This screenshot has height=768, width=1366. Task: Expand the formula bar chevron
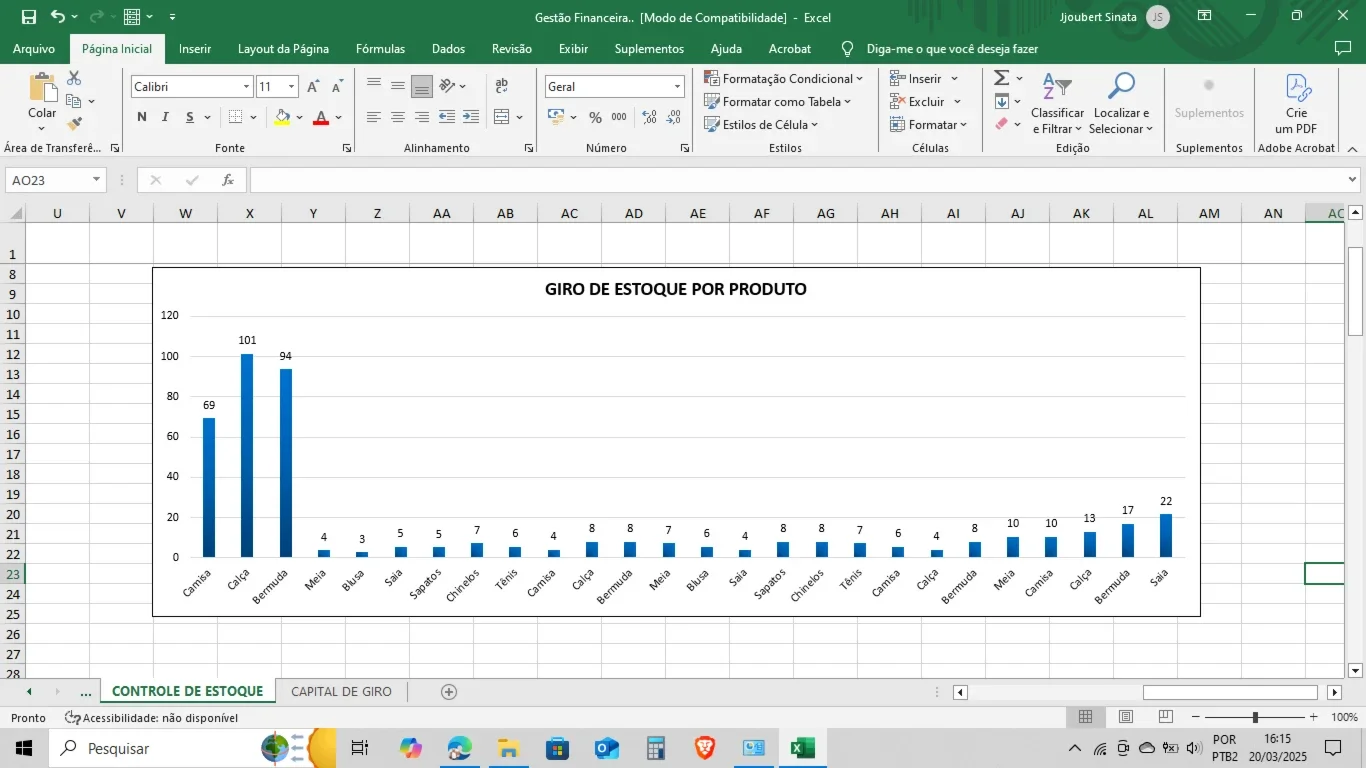tap(1353, 180)
